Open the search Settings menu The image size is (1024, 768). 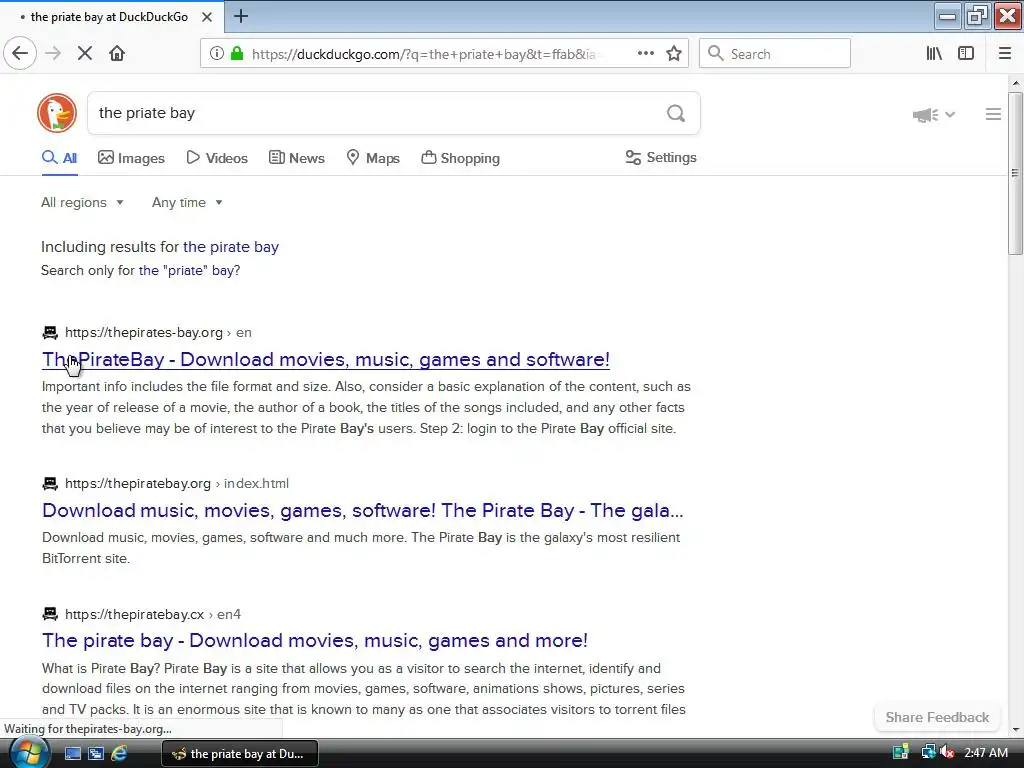[x=661, y=157]
